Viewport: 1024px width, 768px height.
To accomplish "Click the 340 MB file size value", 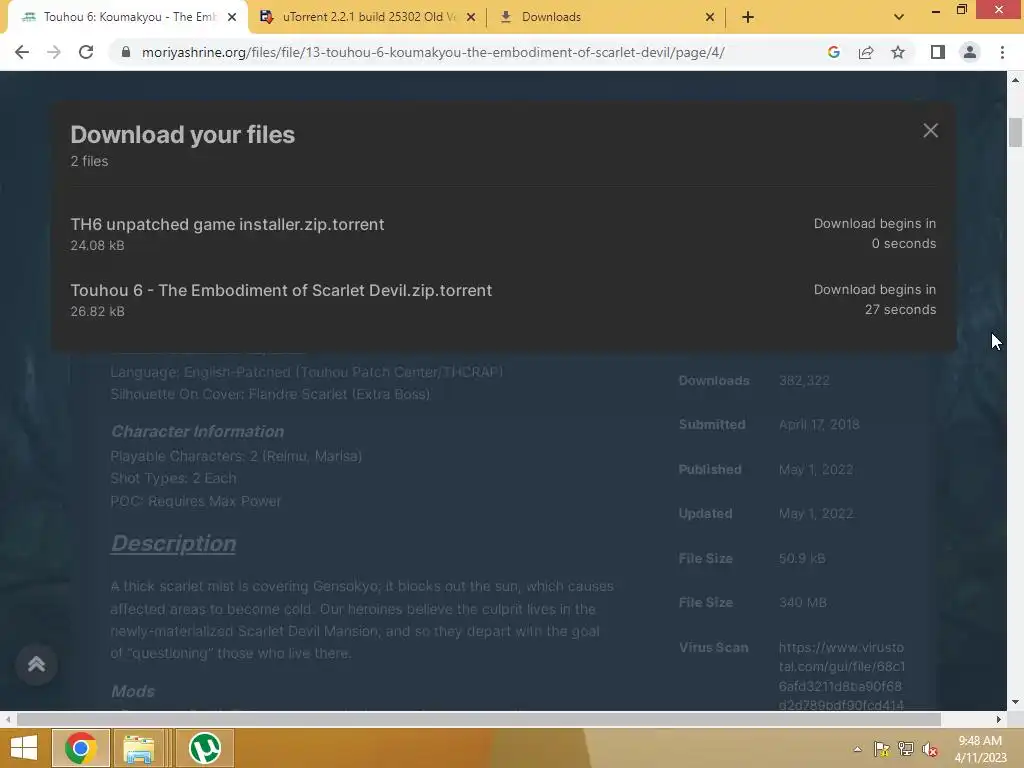I will pyautogui.click(x=803, y=602).
